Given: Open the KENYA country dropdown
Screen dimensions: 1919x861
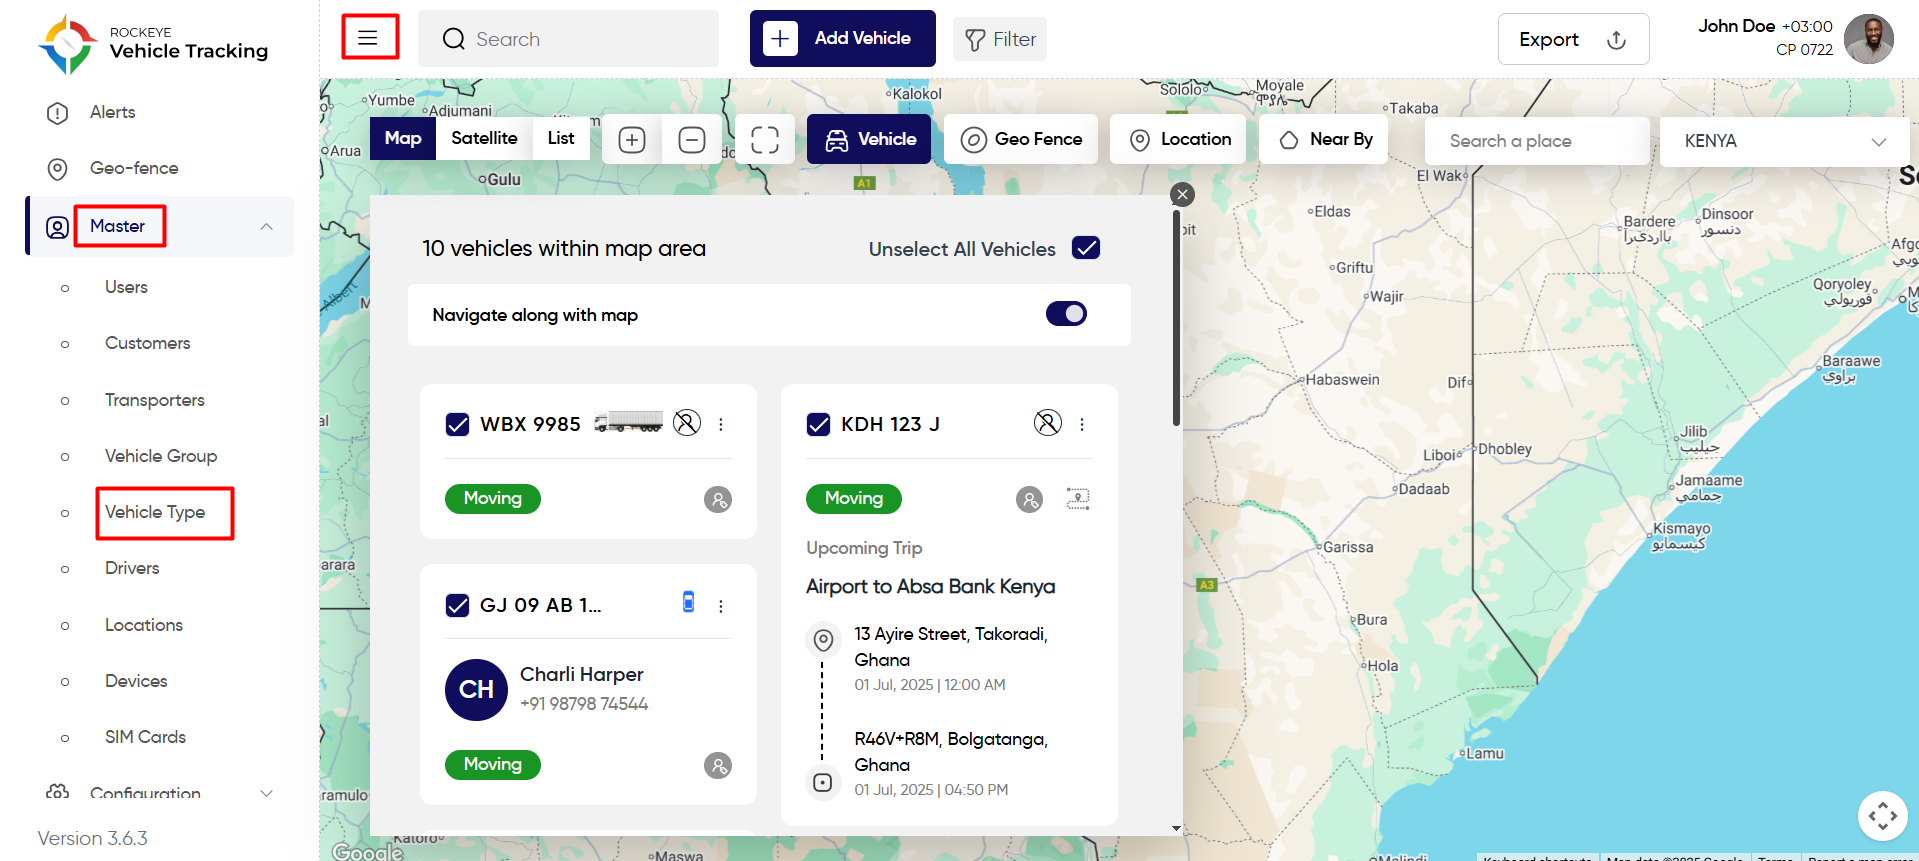Looking at the screenshot, I should point(1784,141).
